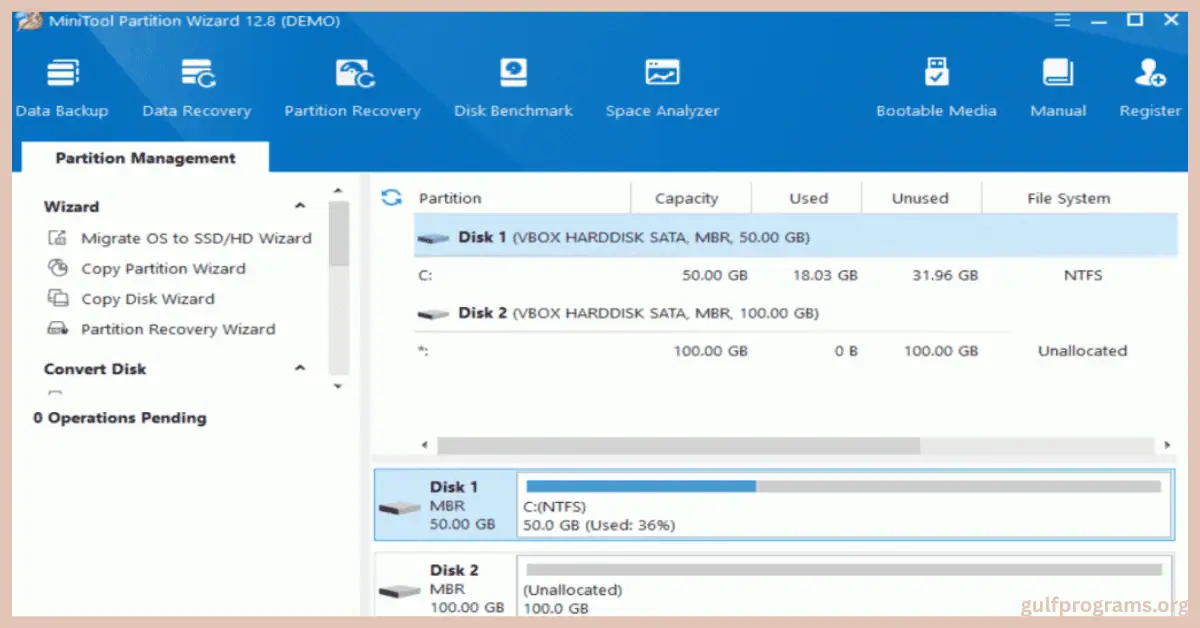The height and width of the screenshot is (628, 1200).
Task: Open the Data Backup tool
Action: [62, 85]
